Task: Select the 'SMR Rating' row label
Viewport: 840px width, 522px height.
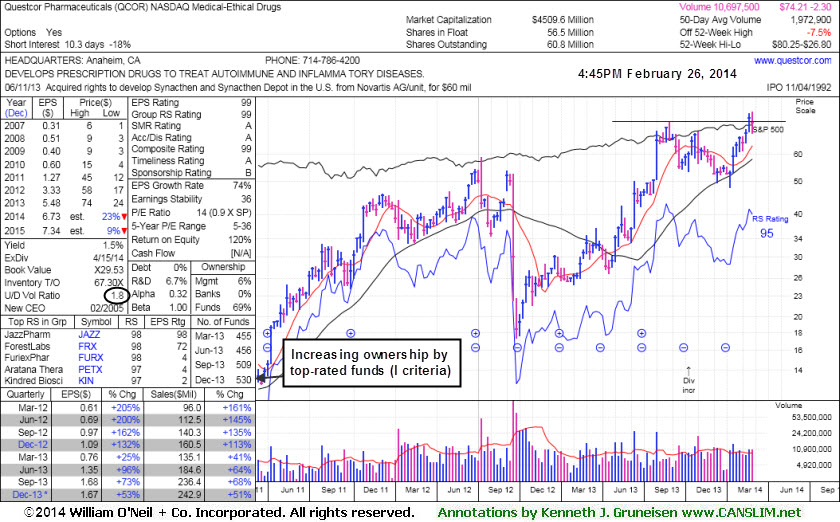Action: point(156,125)
